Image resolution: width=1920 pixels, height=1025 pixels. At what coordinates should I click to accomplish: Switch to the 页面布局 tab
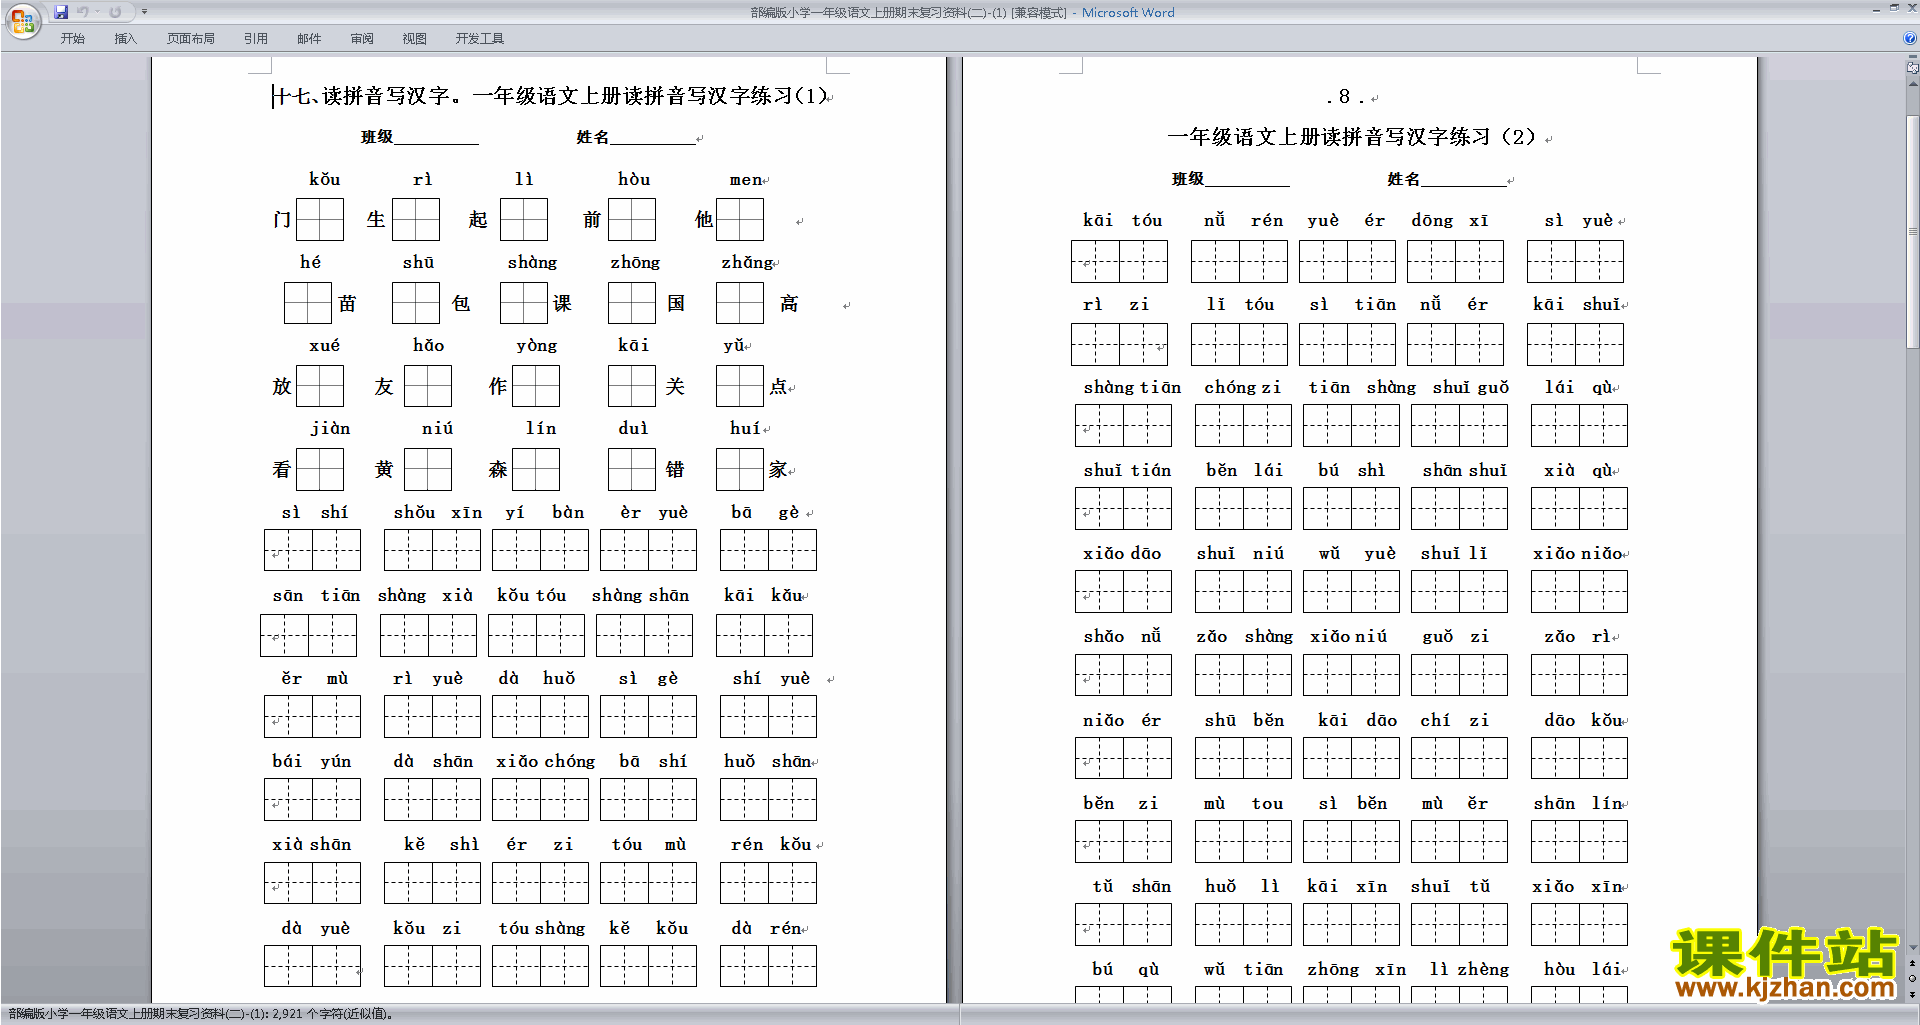point(191,39)
